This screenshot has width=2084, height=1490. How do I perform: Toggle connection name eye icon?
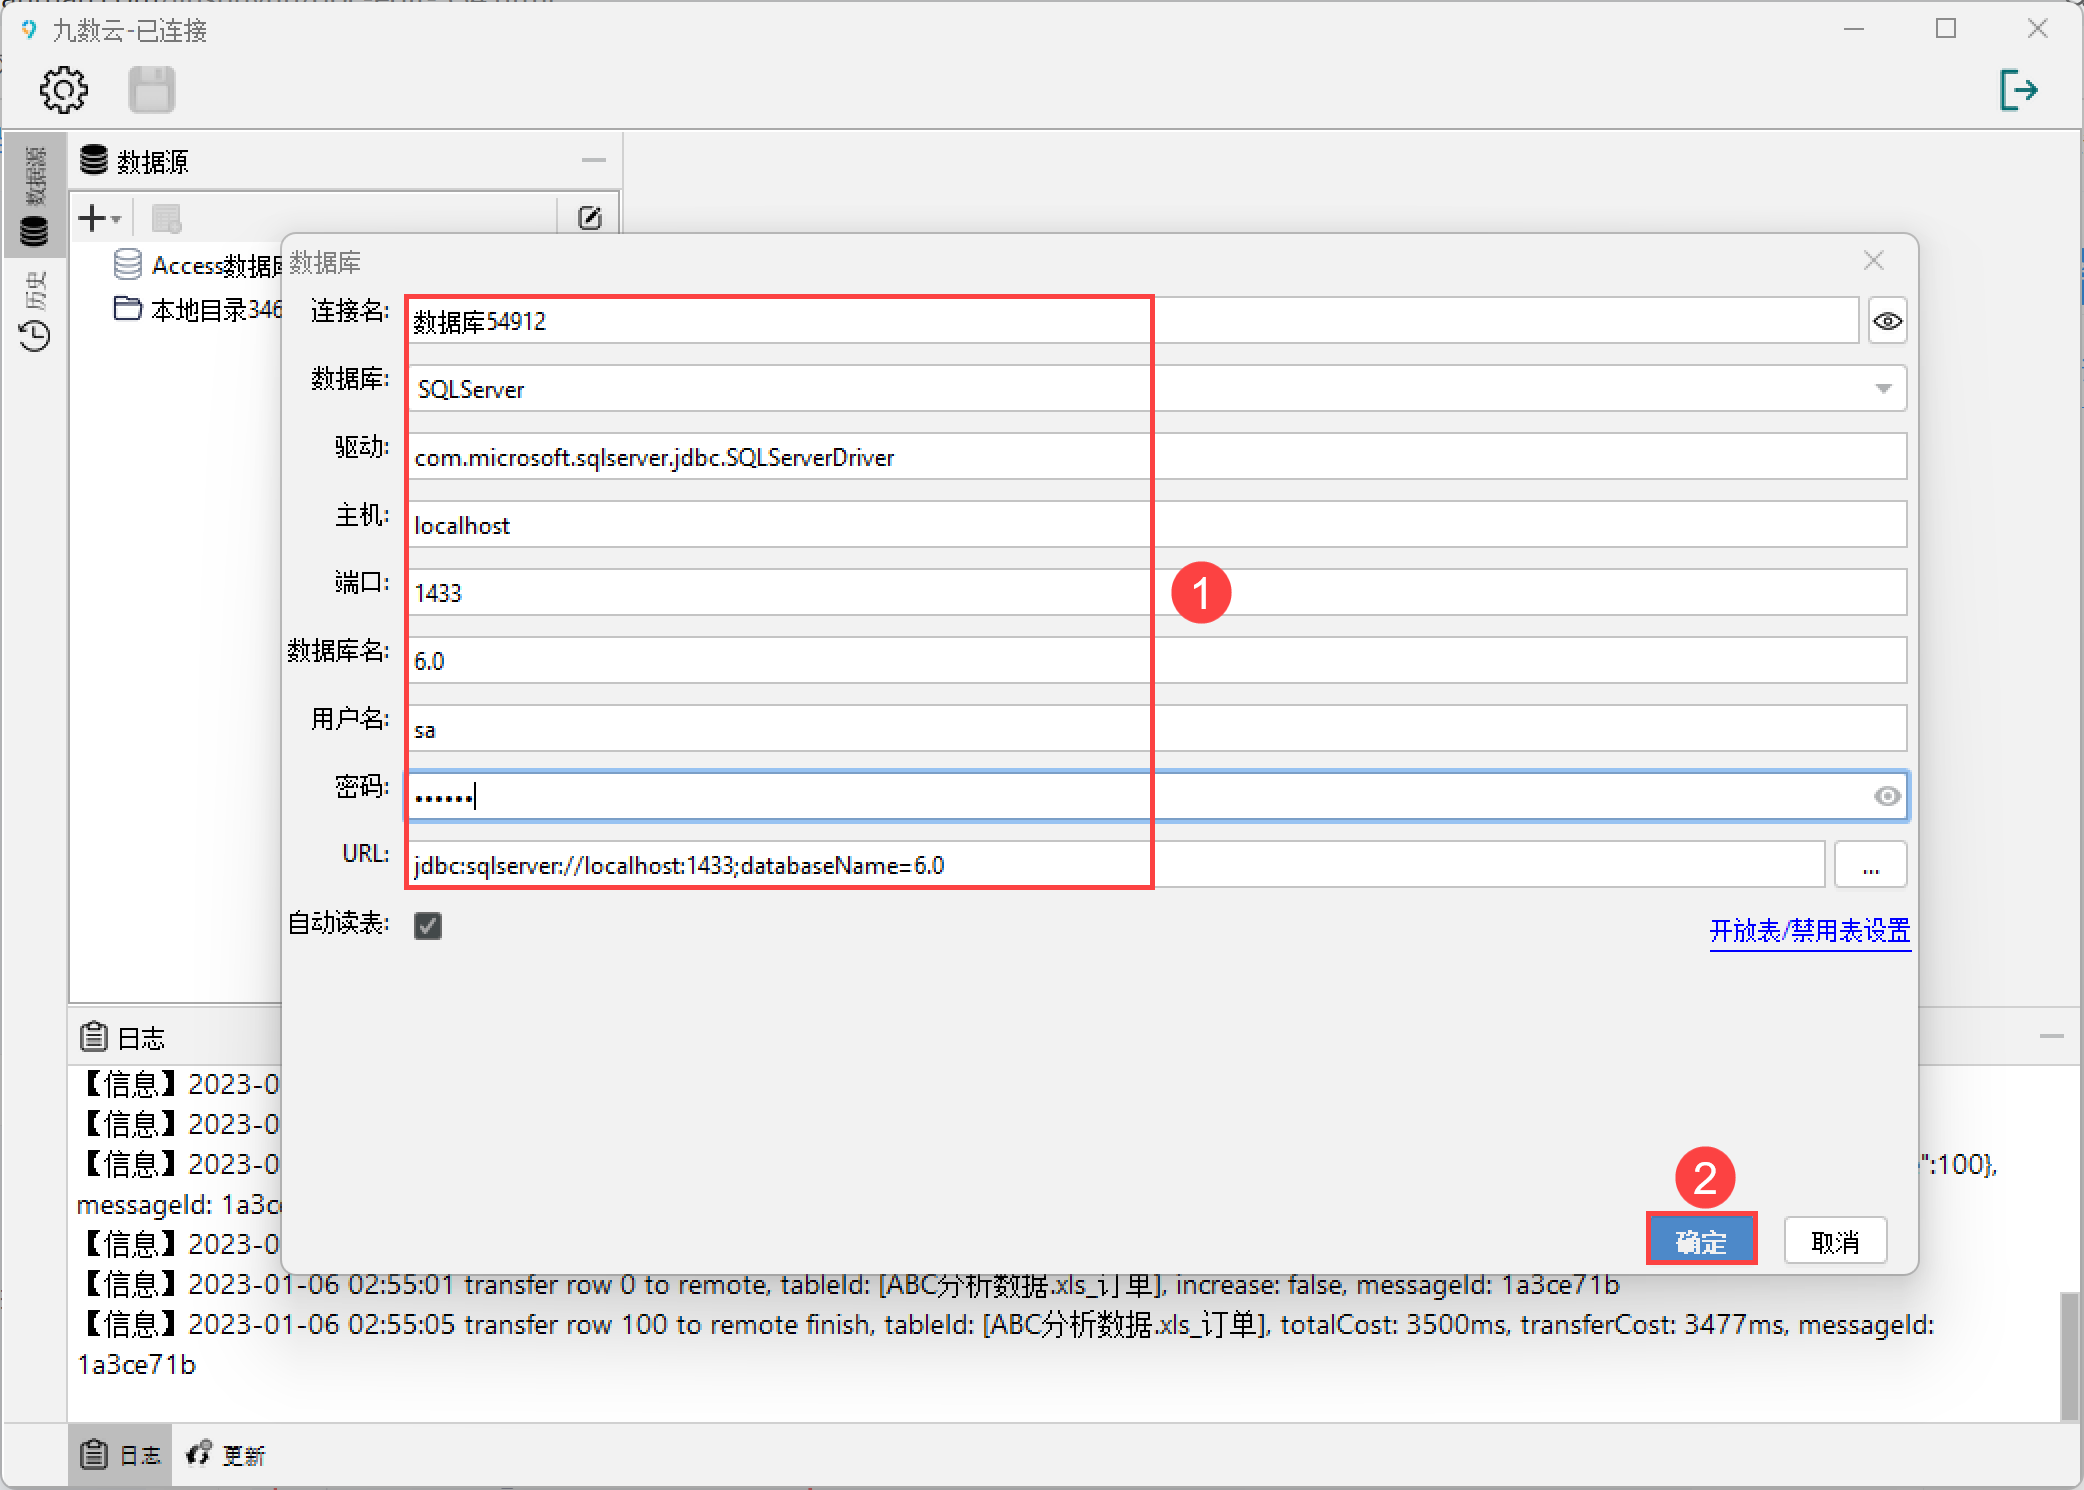coord(1887,321)
